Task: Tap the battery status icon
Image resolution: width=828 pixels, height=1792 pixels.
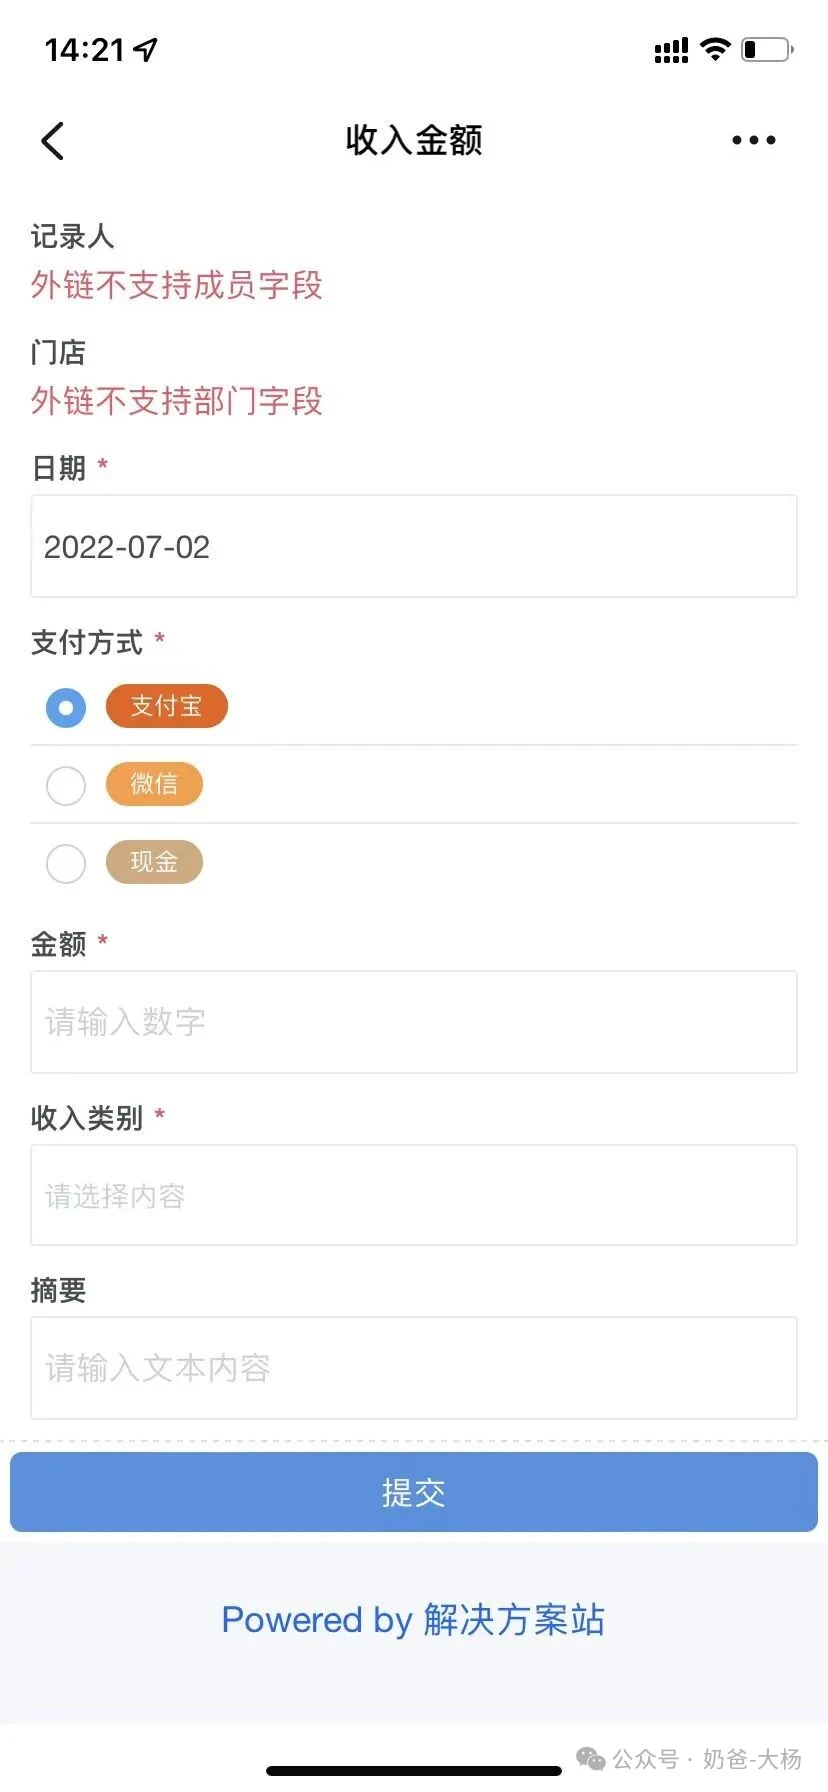Action: coord(767,49)
